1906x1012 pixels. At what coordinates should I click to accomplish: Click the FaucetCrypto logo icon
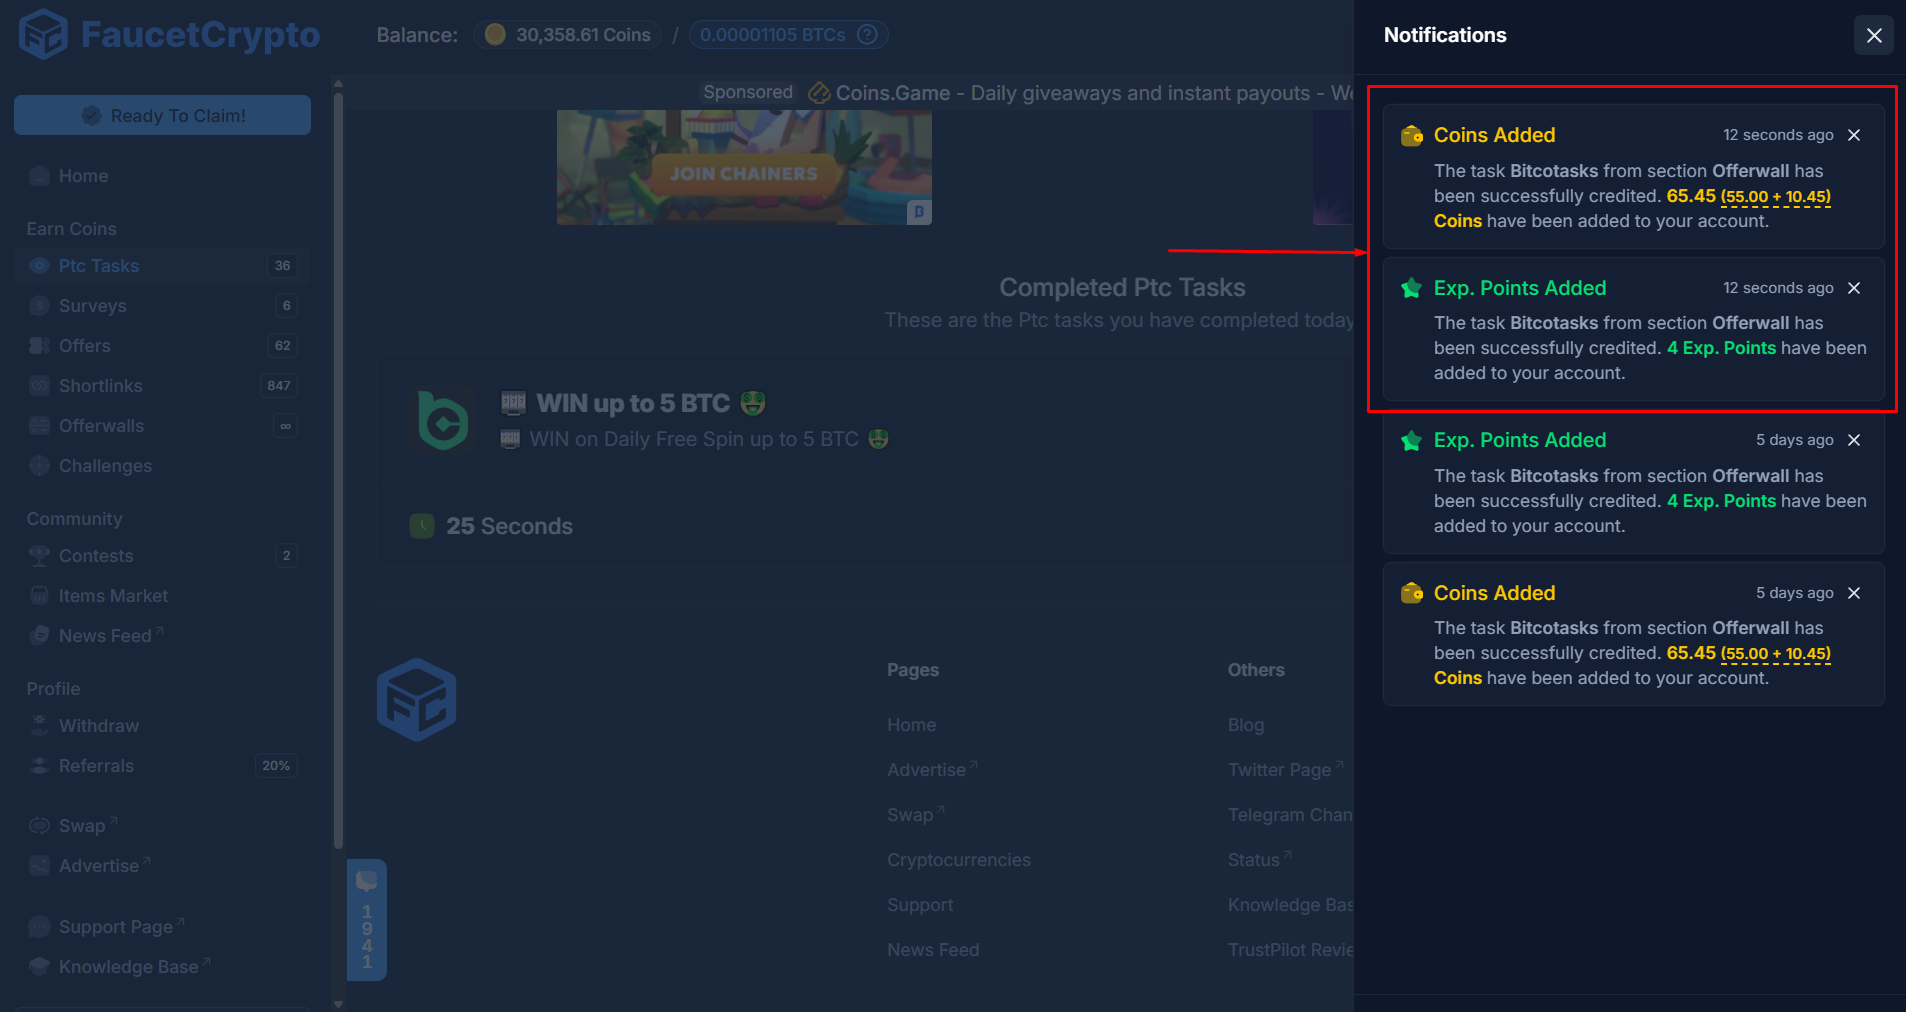(x=43, y=33)
